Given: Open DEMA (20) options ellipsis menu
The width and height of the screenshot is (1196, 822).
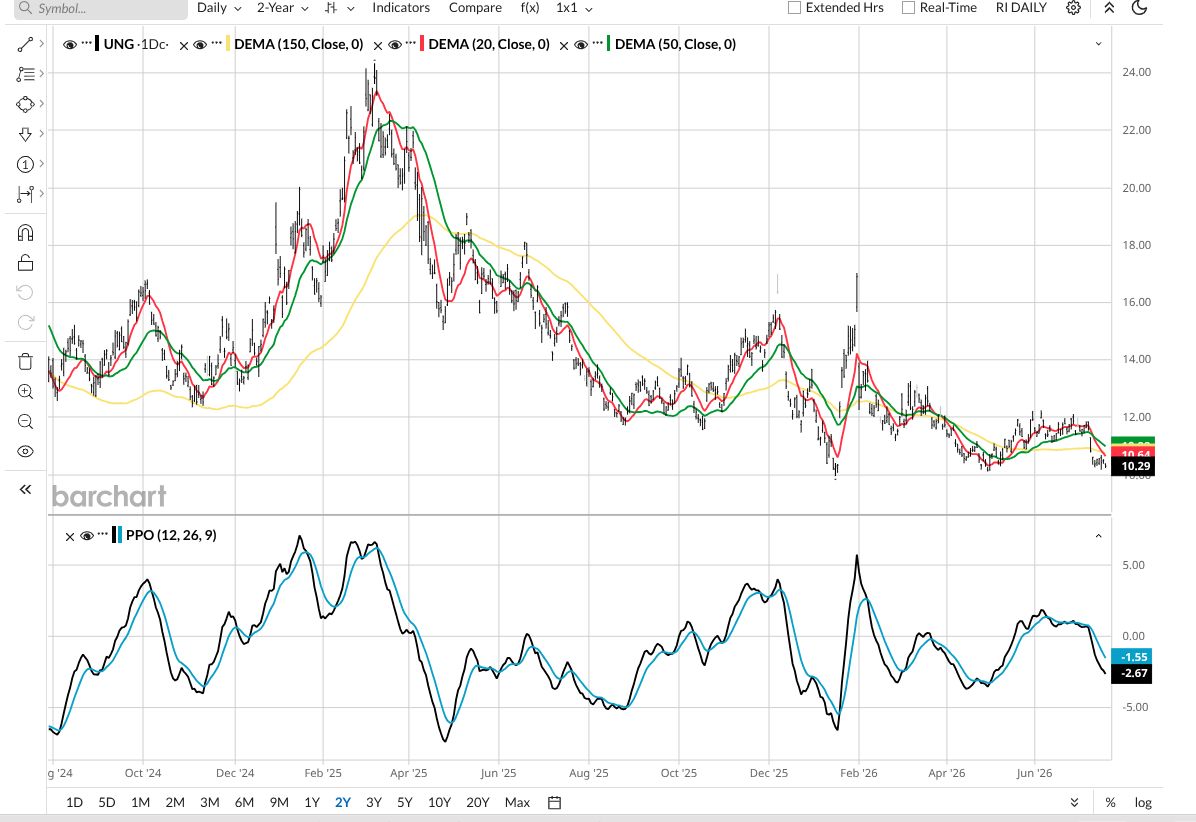Looking at the screenshot, I should pyautogui.click(x=411, y=43).
